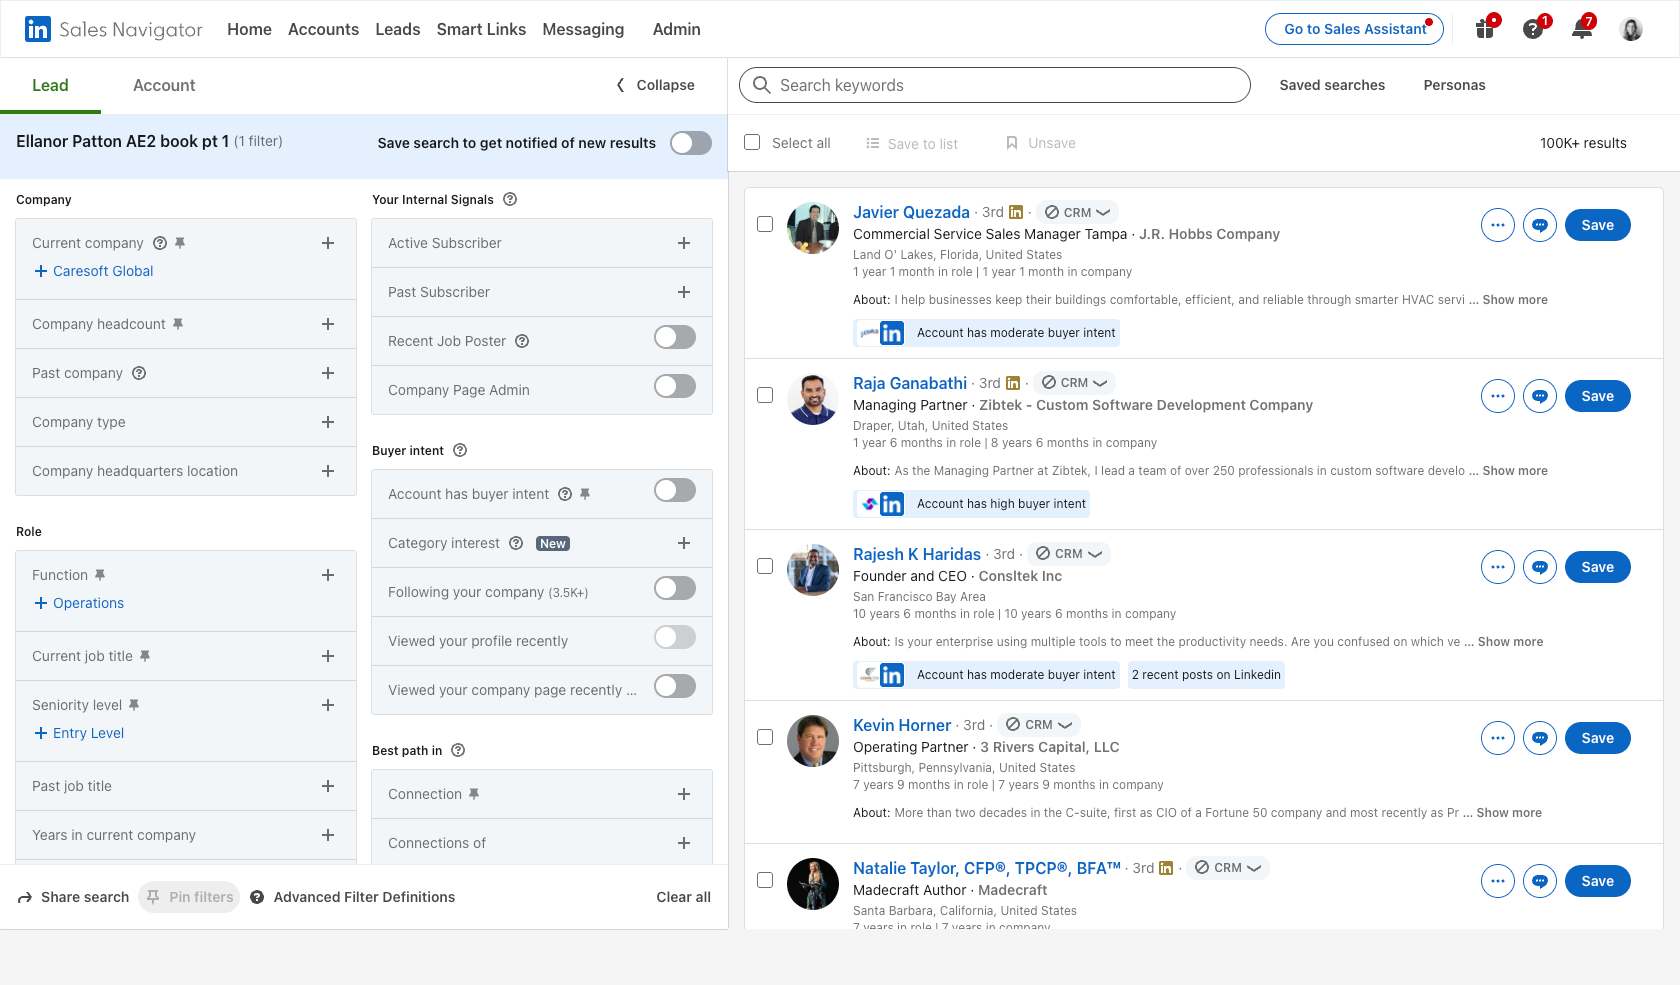Check the checkbox for Javier Quezada
The height and width of the screenshot is (985, 1680).
pyautogui.click(x=765, y=224)
